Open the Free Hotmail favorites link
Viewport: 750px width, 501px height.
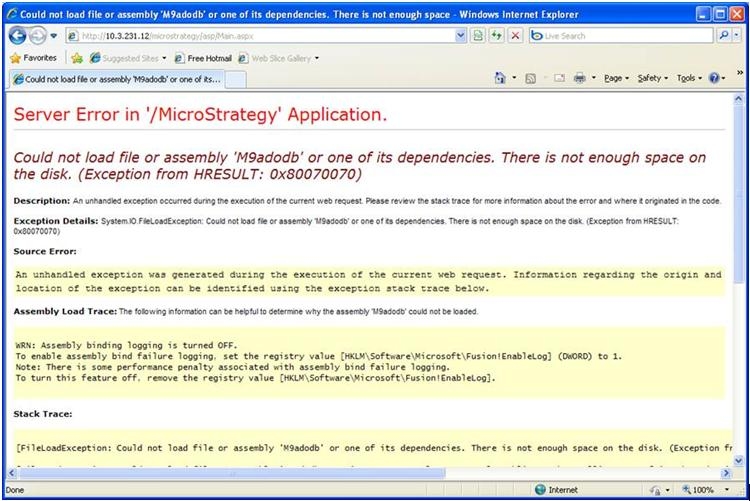[203, 58]
